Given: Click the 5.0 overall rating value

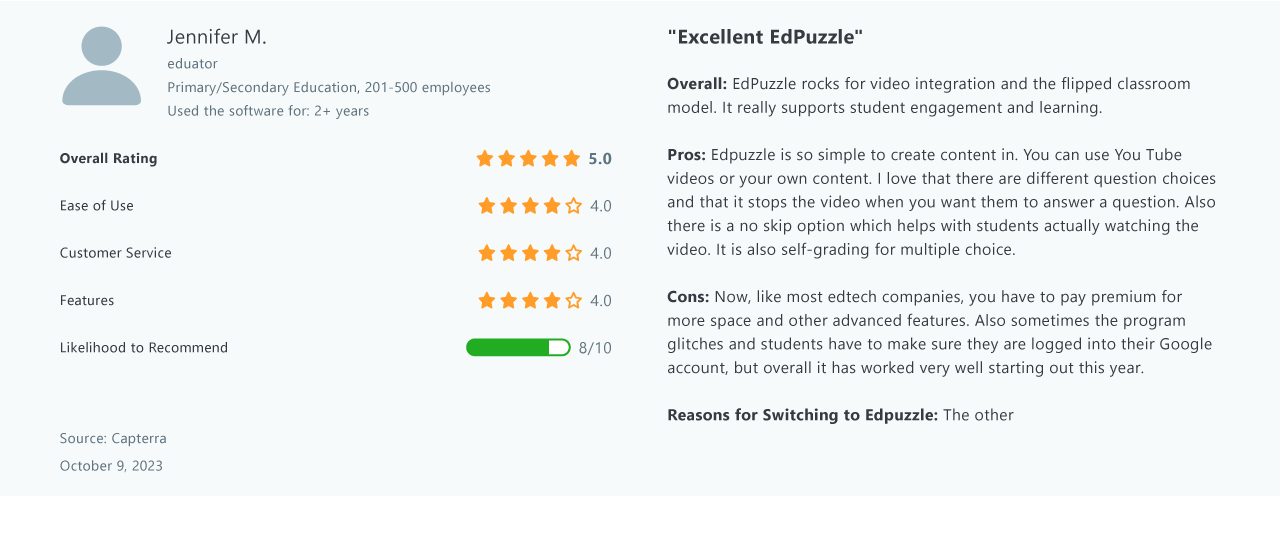Looking at the screenshot, I should [600, 158].
